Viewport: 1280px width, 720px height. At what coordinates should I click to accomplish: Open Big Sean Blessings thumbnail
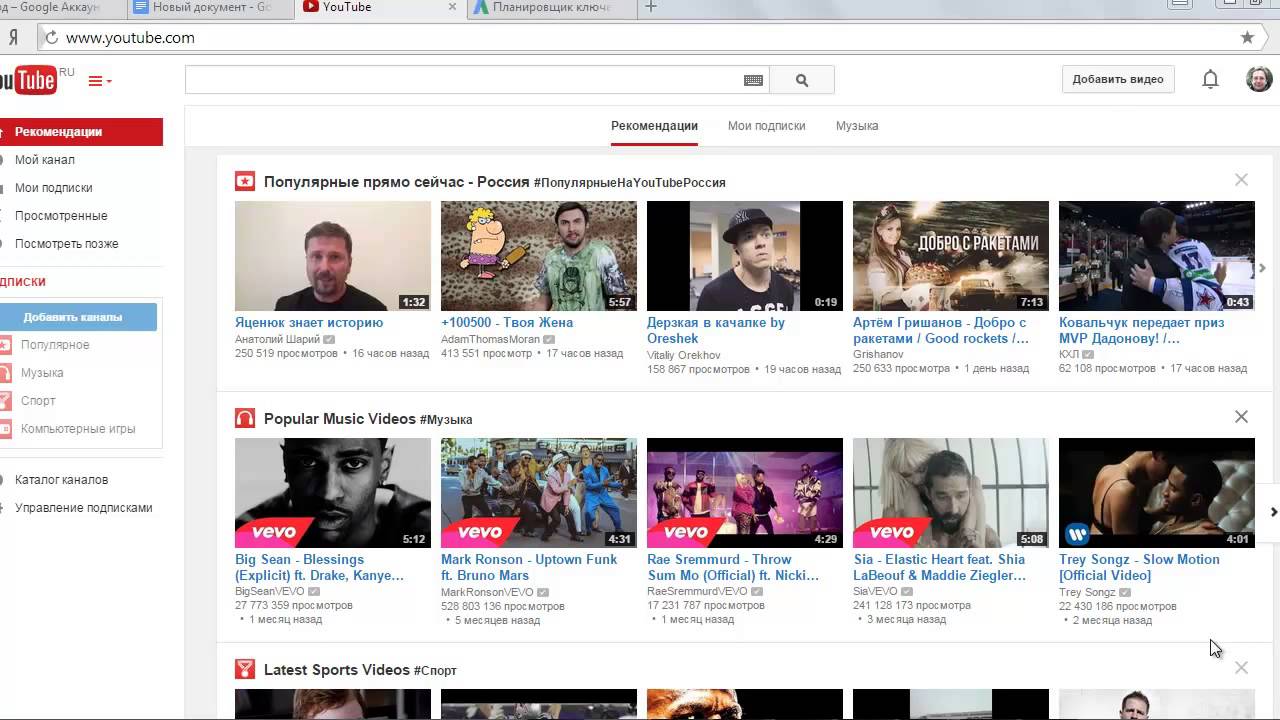333,493
